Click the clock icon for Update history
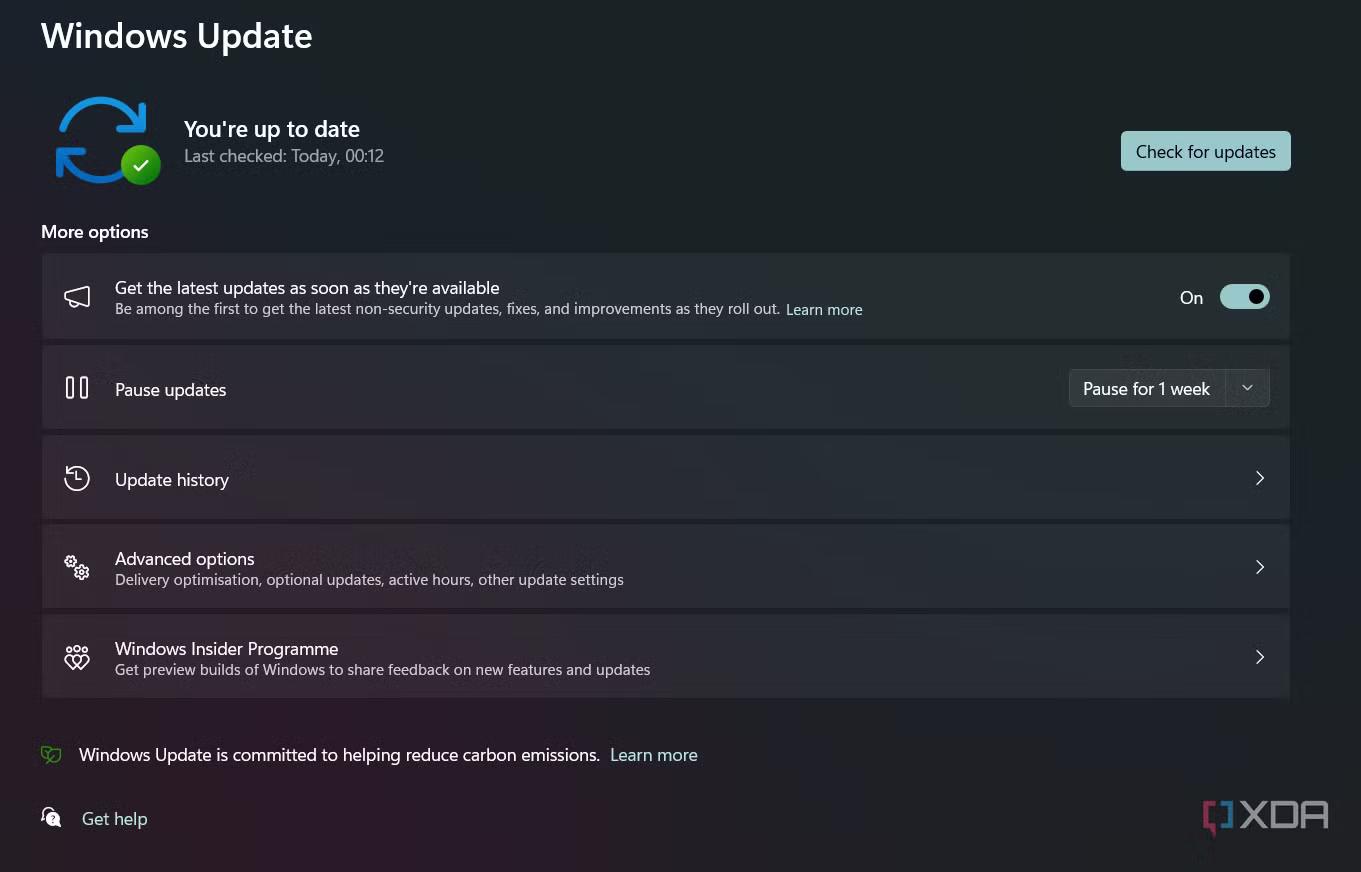 click(77, 478)
